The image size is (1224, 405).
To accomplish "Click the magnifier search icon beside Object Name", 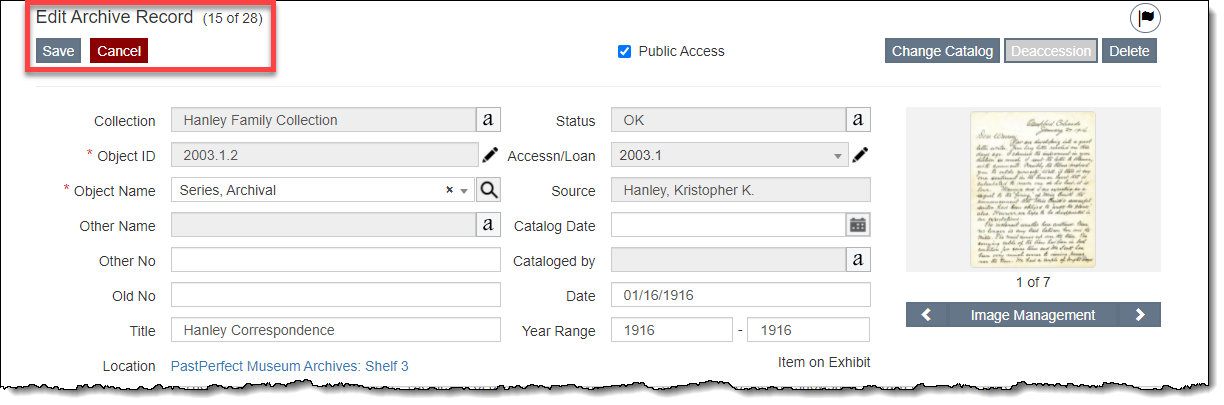I will click(488, 190).
